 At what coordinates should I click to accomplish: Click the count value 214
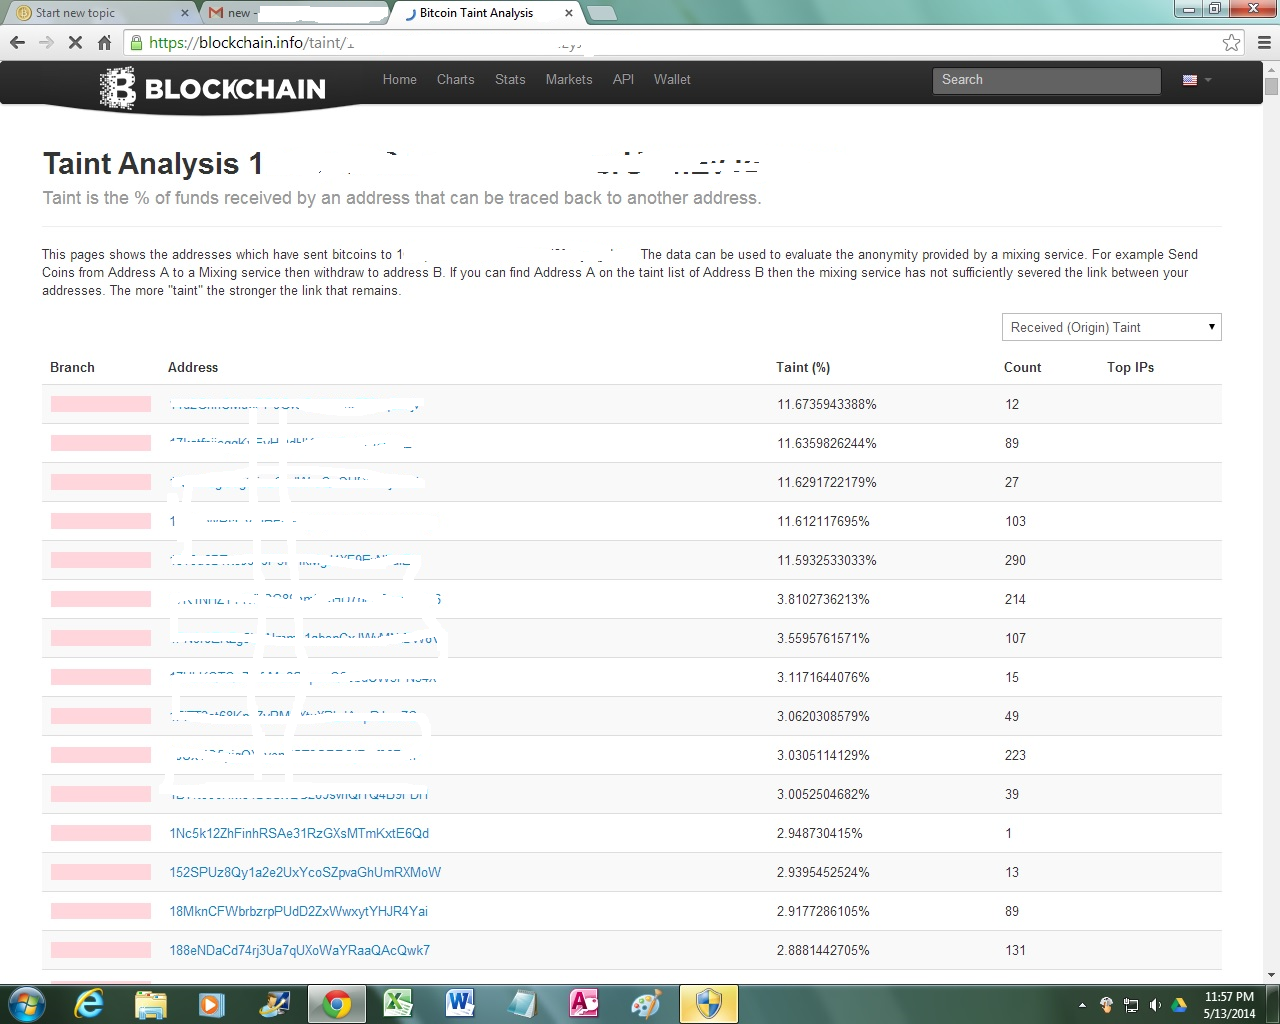1015,599
